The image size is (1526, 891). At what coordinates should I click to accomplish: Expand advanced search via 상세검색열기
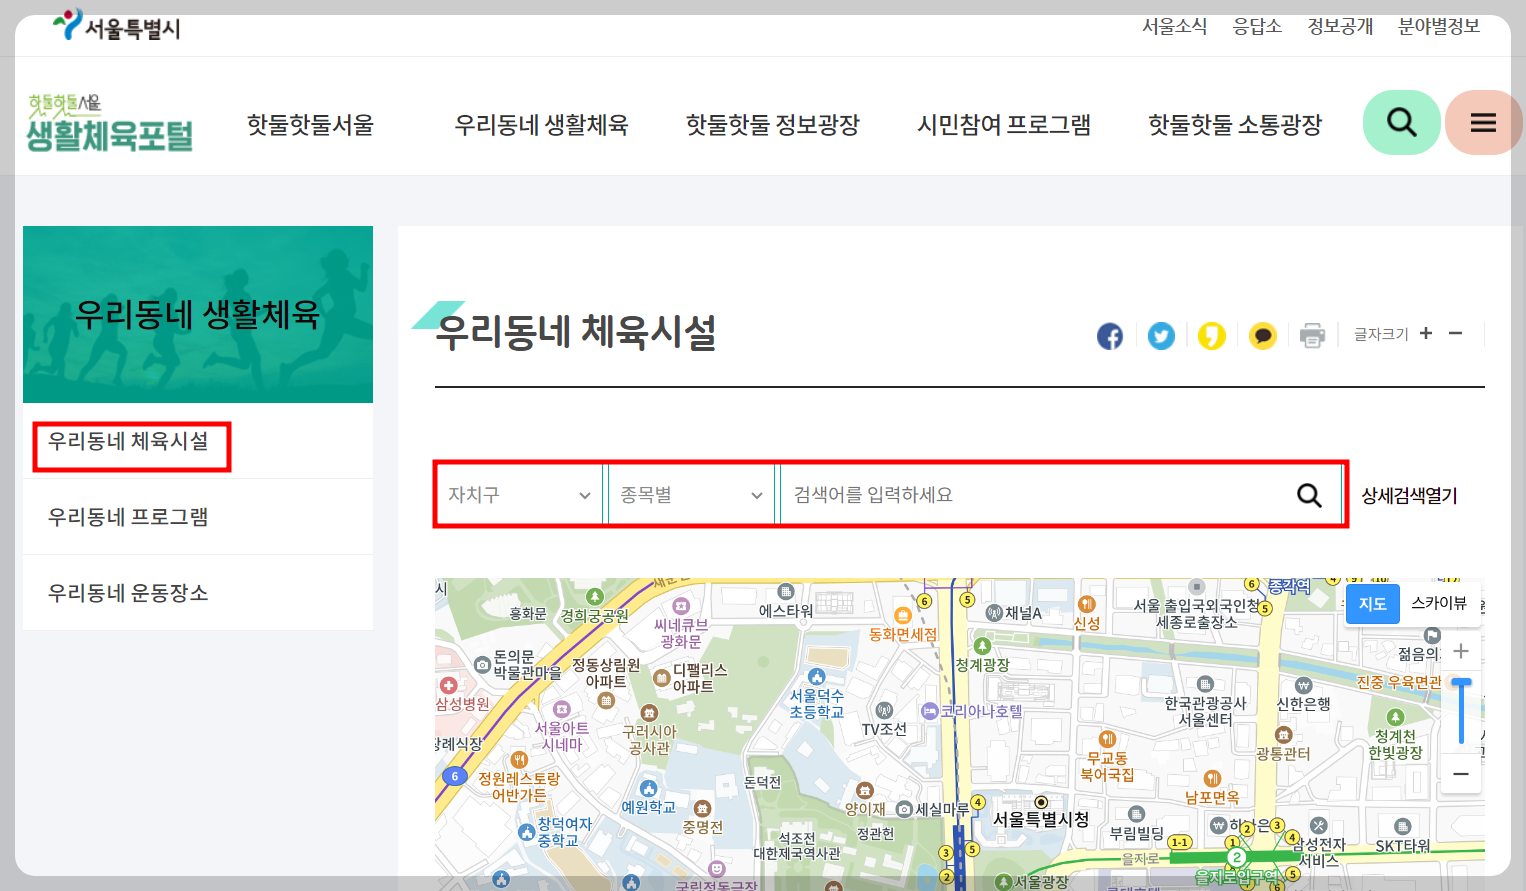[1410, 494]
